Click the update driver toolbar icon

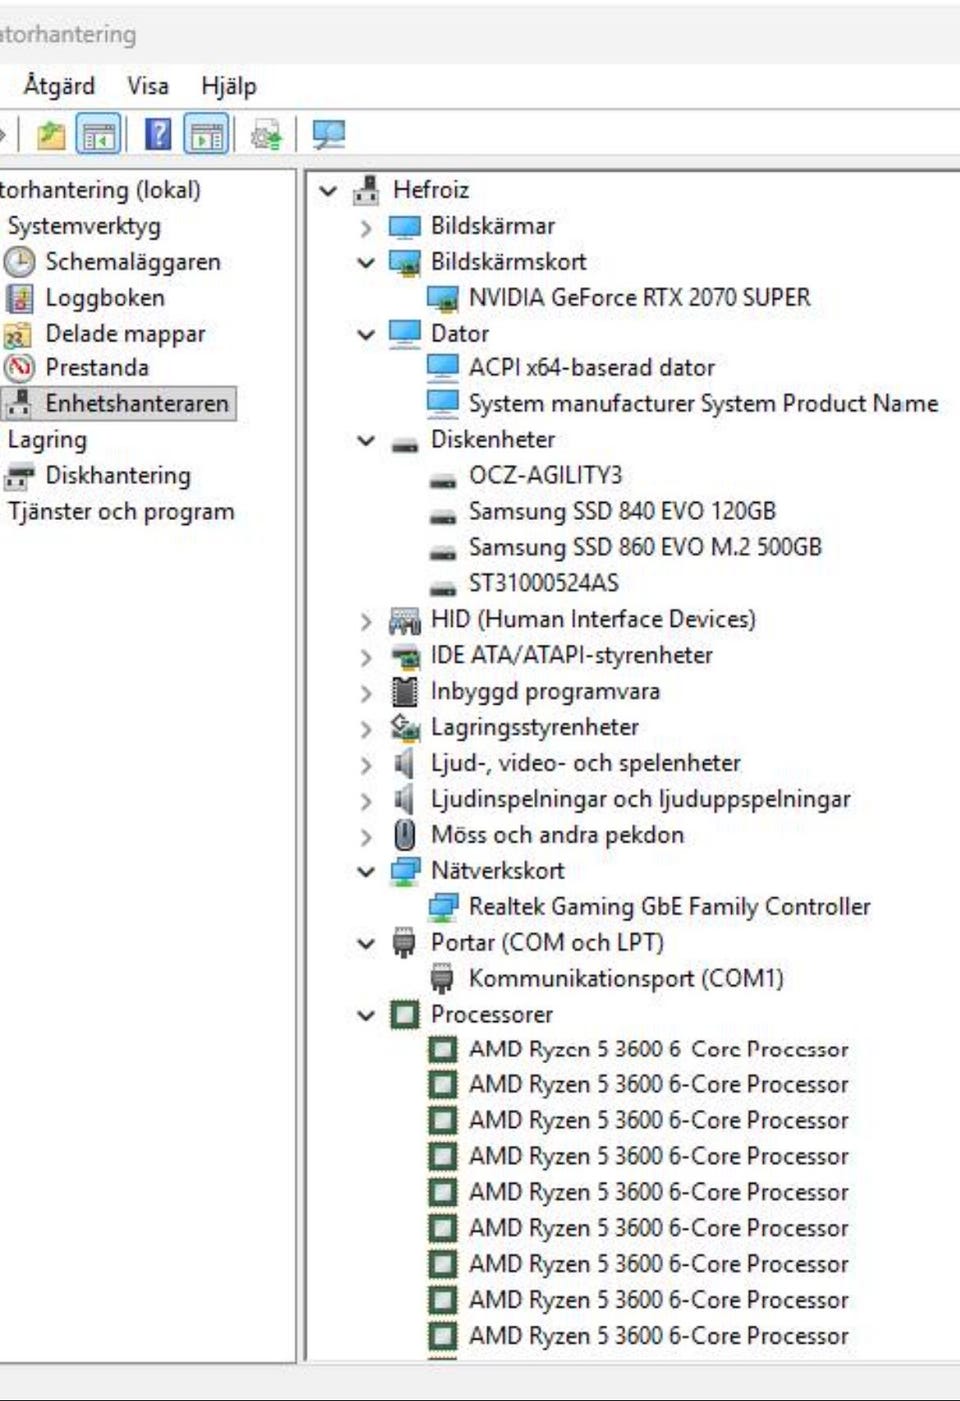[266, 134]
